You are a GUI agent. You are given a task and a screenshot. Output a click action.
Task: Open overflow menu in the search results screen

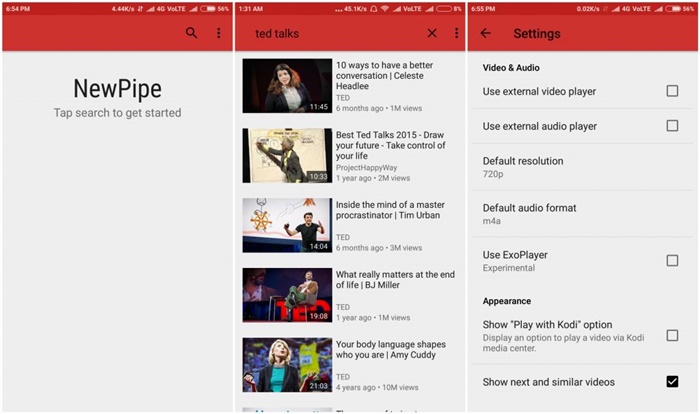(457, 33)
